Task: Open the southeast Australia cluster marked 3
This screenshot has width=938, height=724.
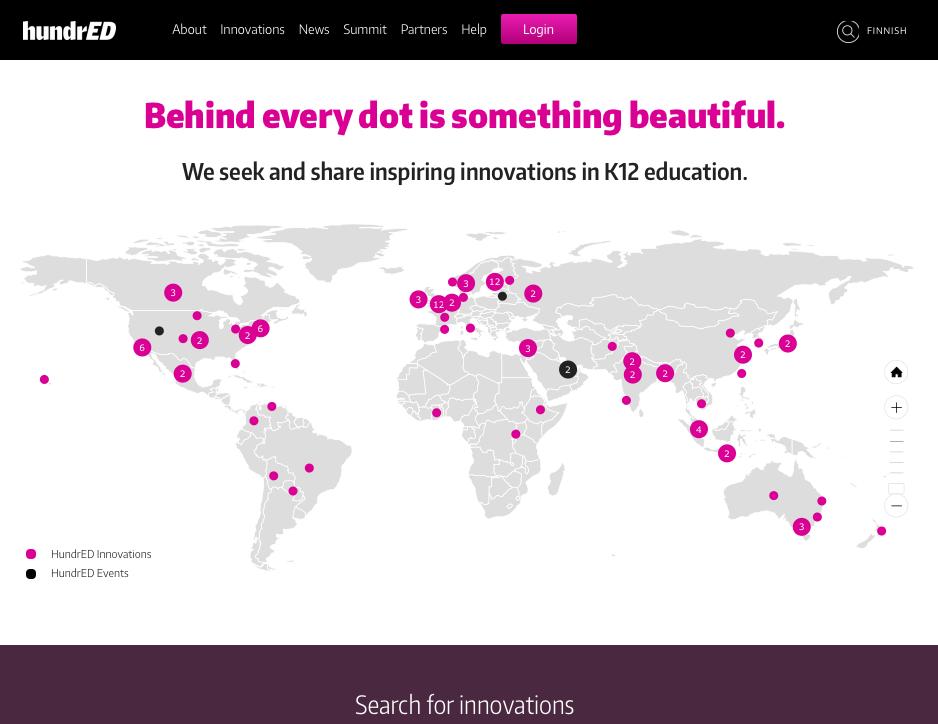Action: [802, 527]
